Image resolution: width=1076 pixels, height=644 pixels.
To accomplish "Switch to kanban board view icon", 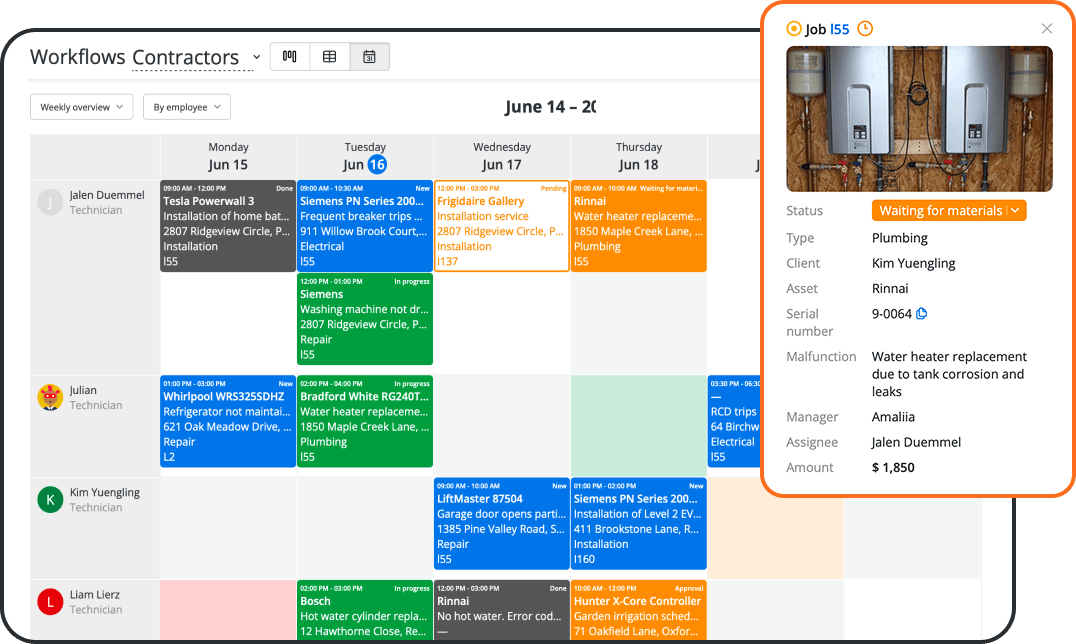I will coord(290,56).
